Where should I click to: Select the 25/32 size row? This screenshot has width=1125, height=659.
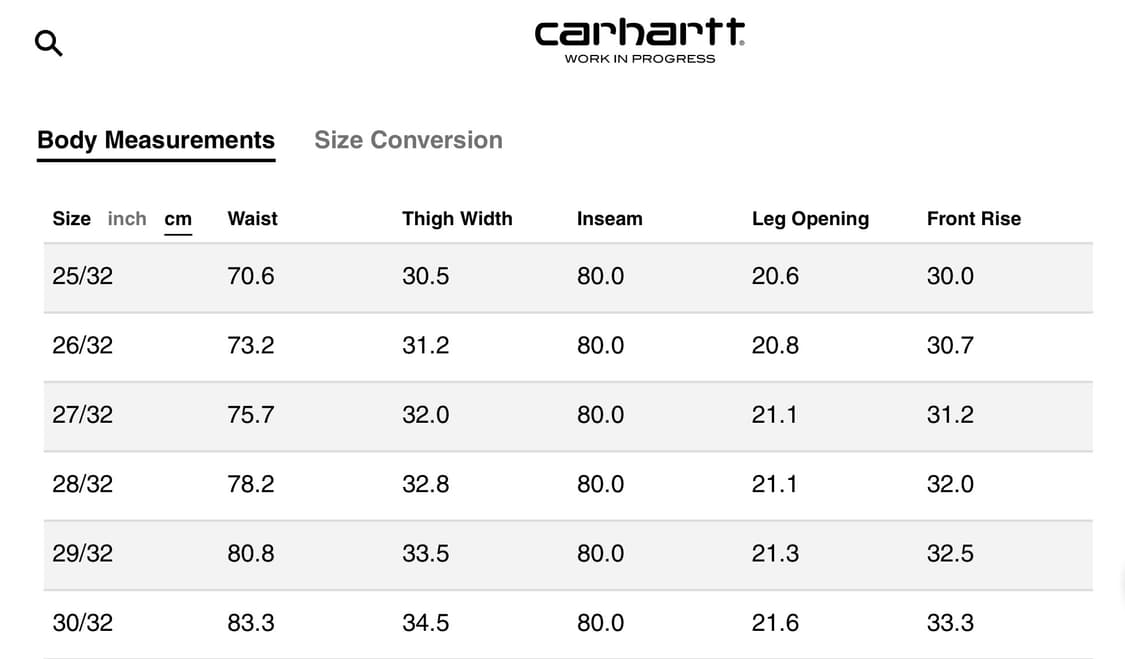tap(83, 277)
